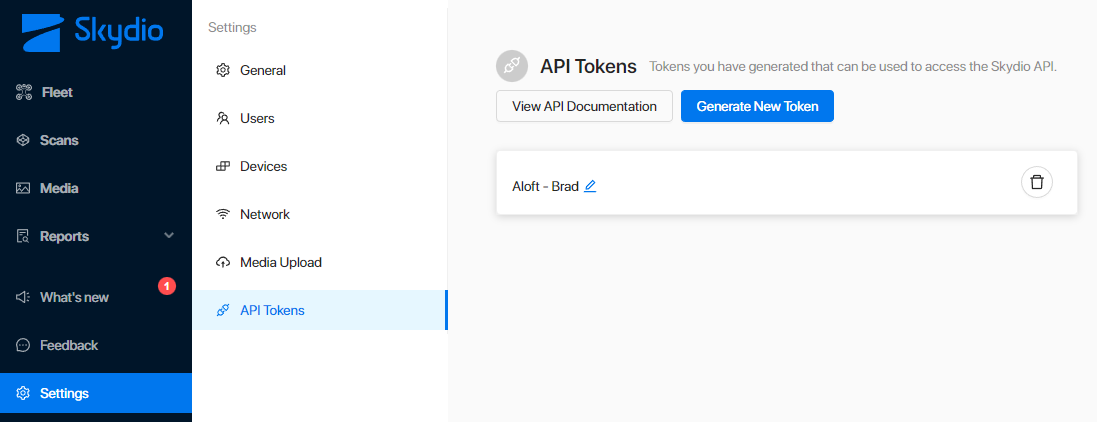Open Fleet from the sidebar
The image size is (1097, 422).
click(56, 92)
